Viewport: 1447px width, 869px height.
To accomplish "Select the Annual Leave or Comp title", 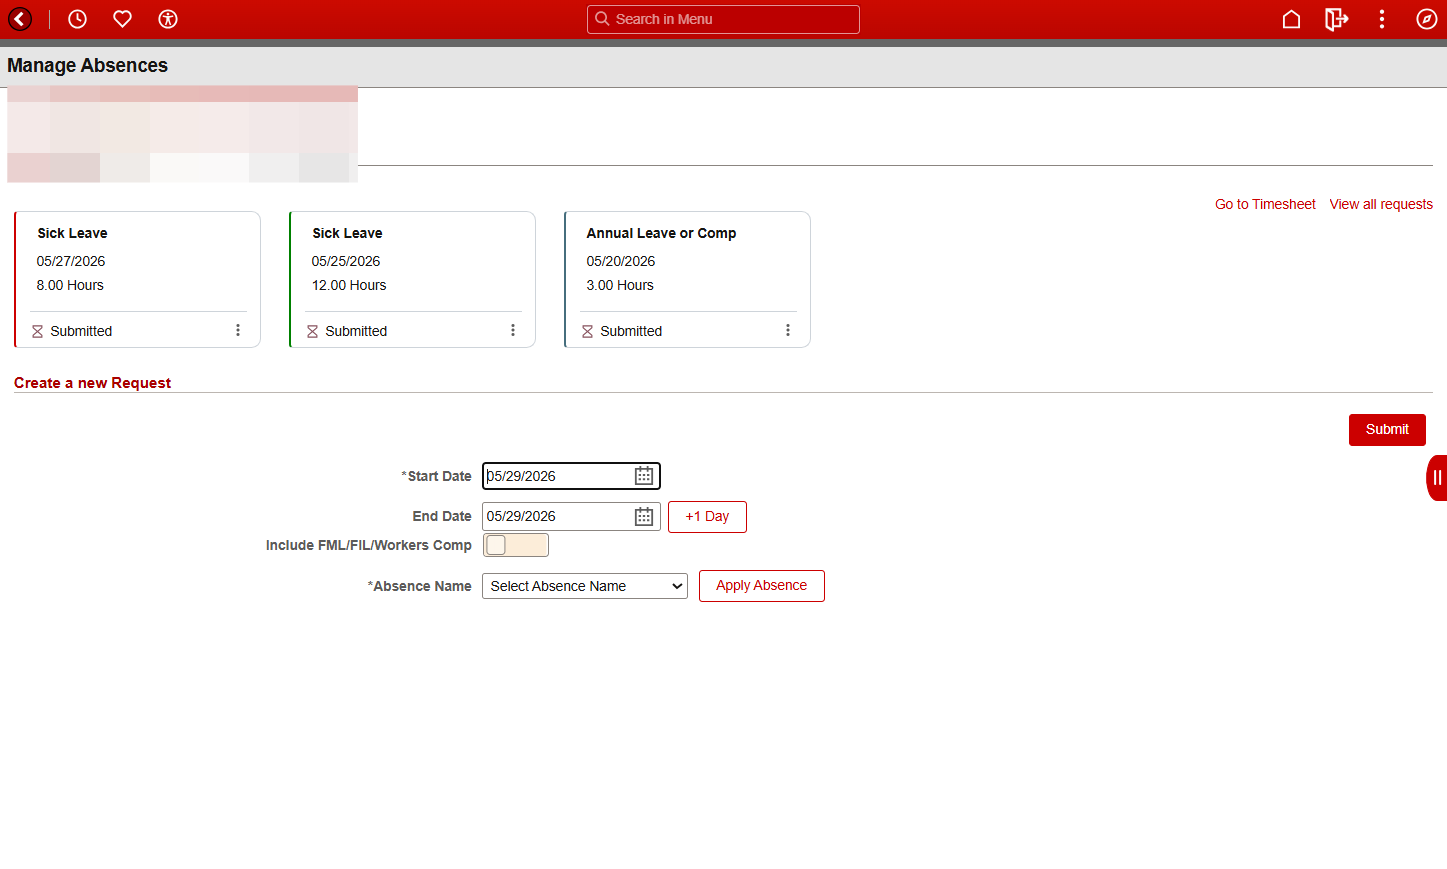I will coord(661,233).
